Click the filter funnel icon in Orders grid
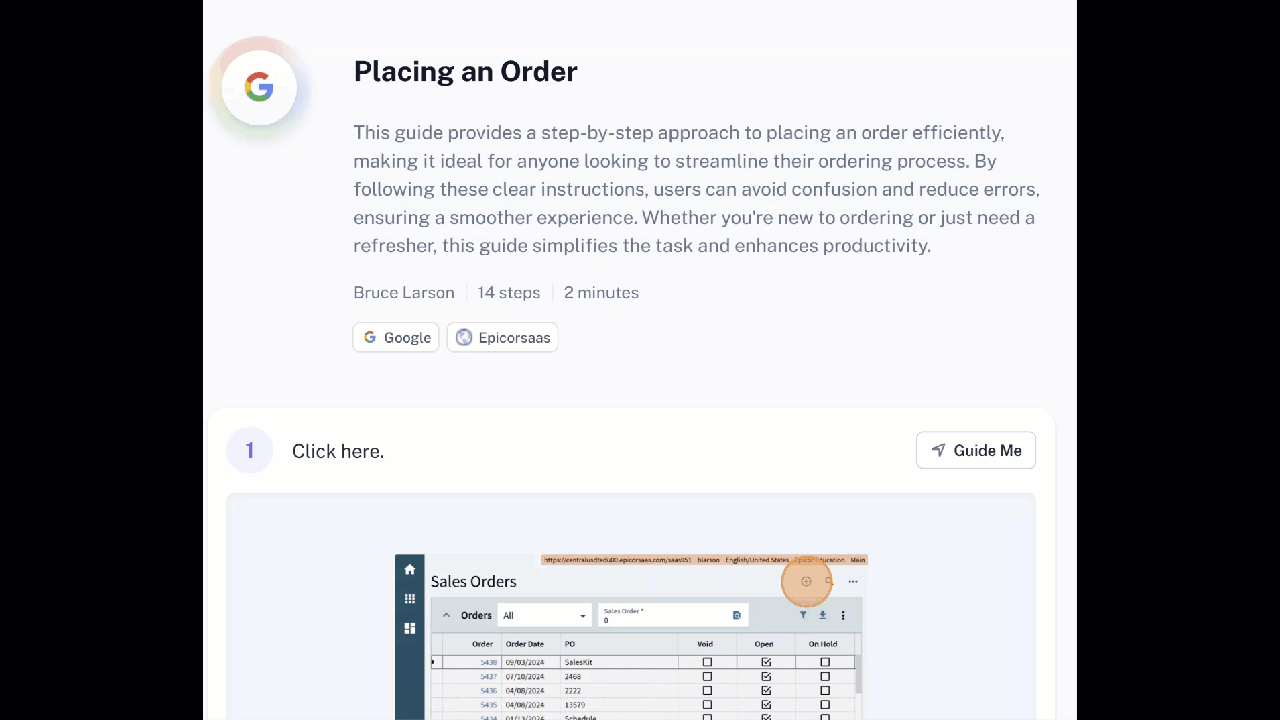The width and height of the screenshot is (1280, 720). point(803,615)
